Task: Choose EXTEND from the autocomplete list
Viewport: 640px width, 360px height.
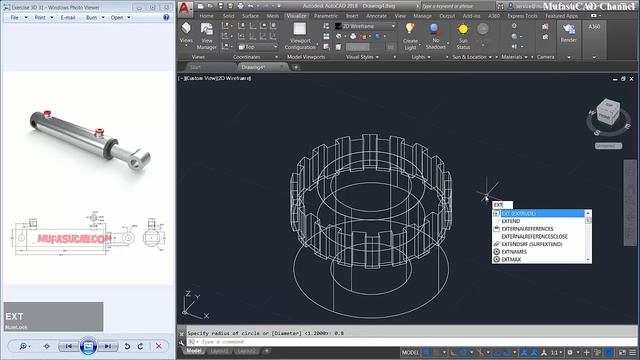Action: click(539, 221)
